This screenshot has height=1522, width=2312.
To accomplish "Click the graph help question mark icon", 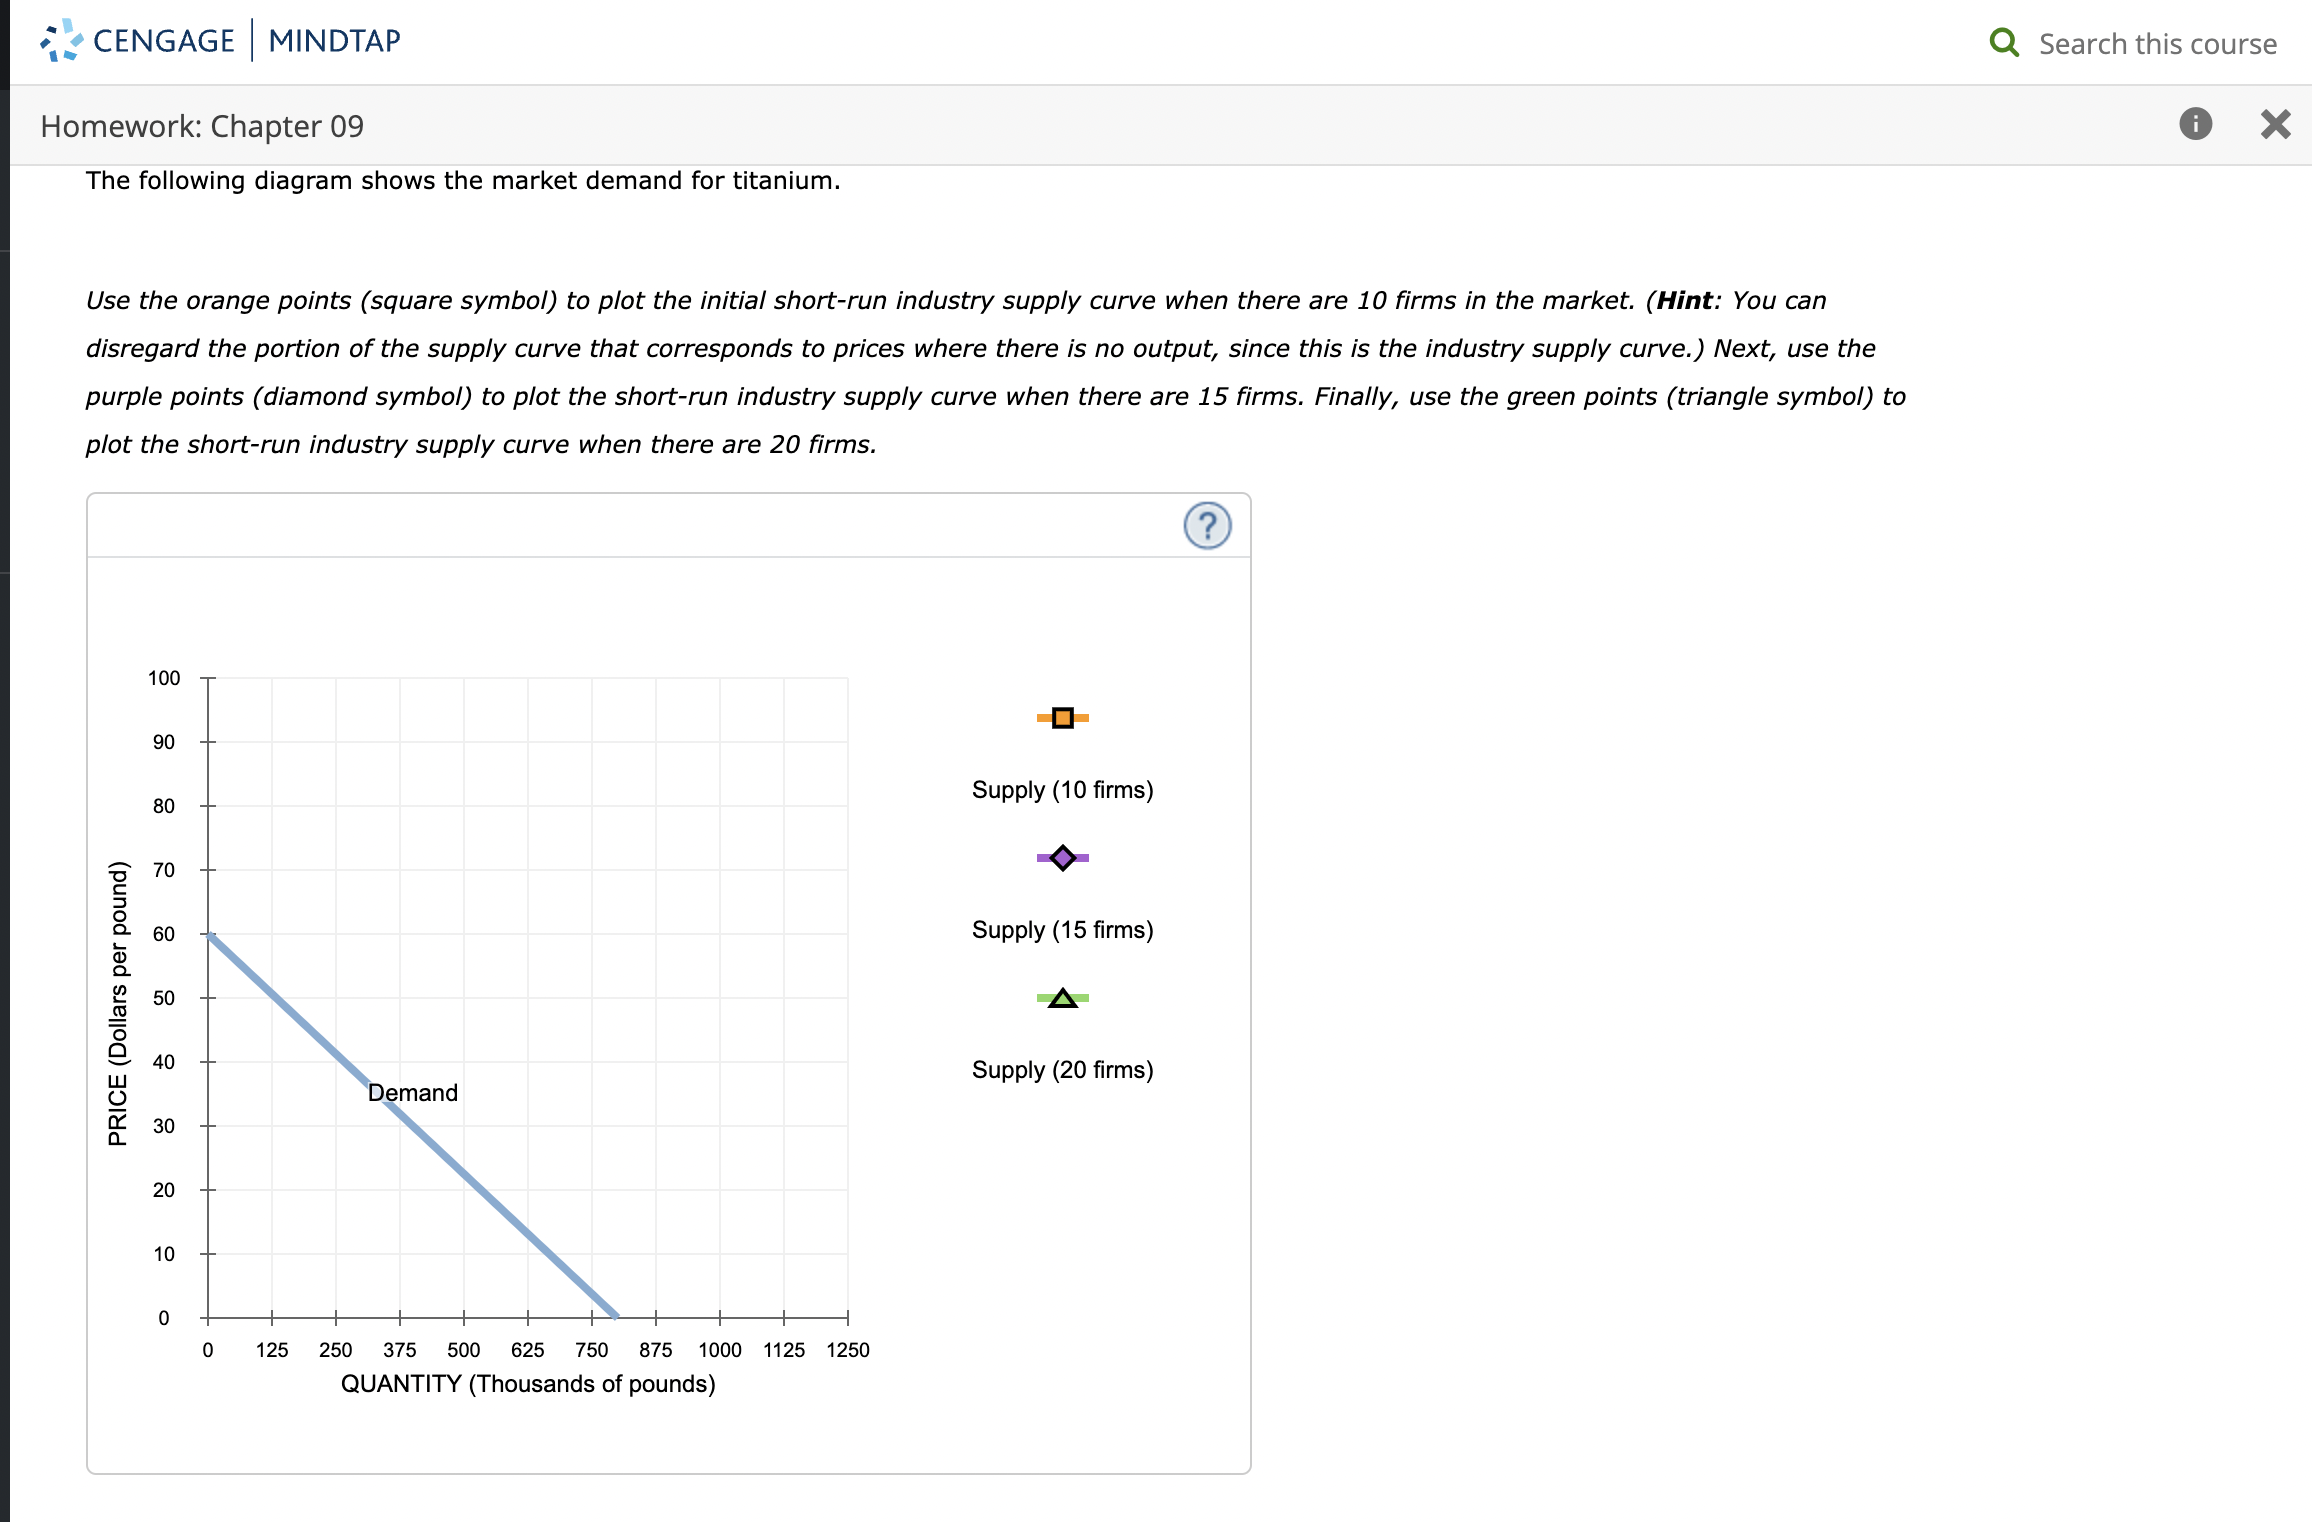I will tap(1207, 526).
